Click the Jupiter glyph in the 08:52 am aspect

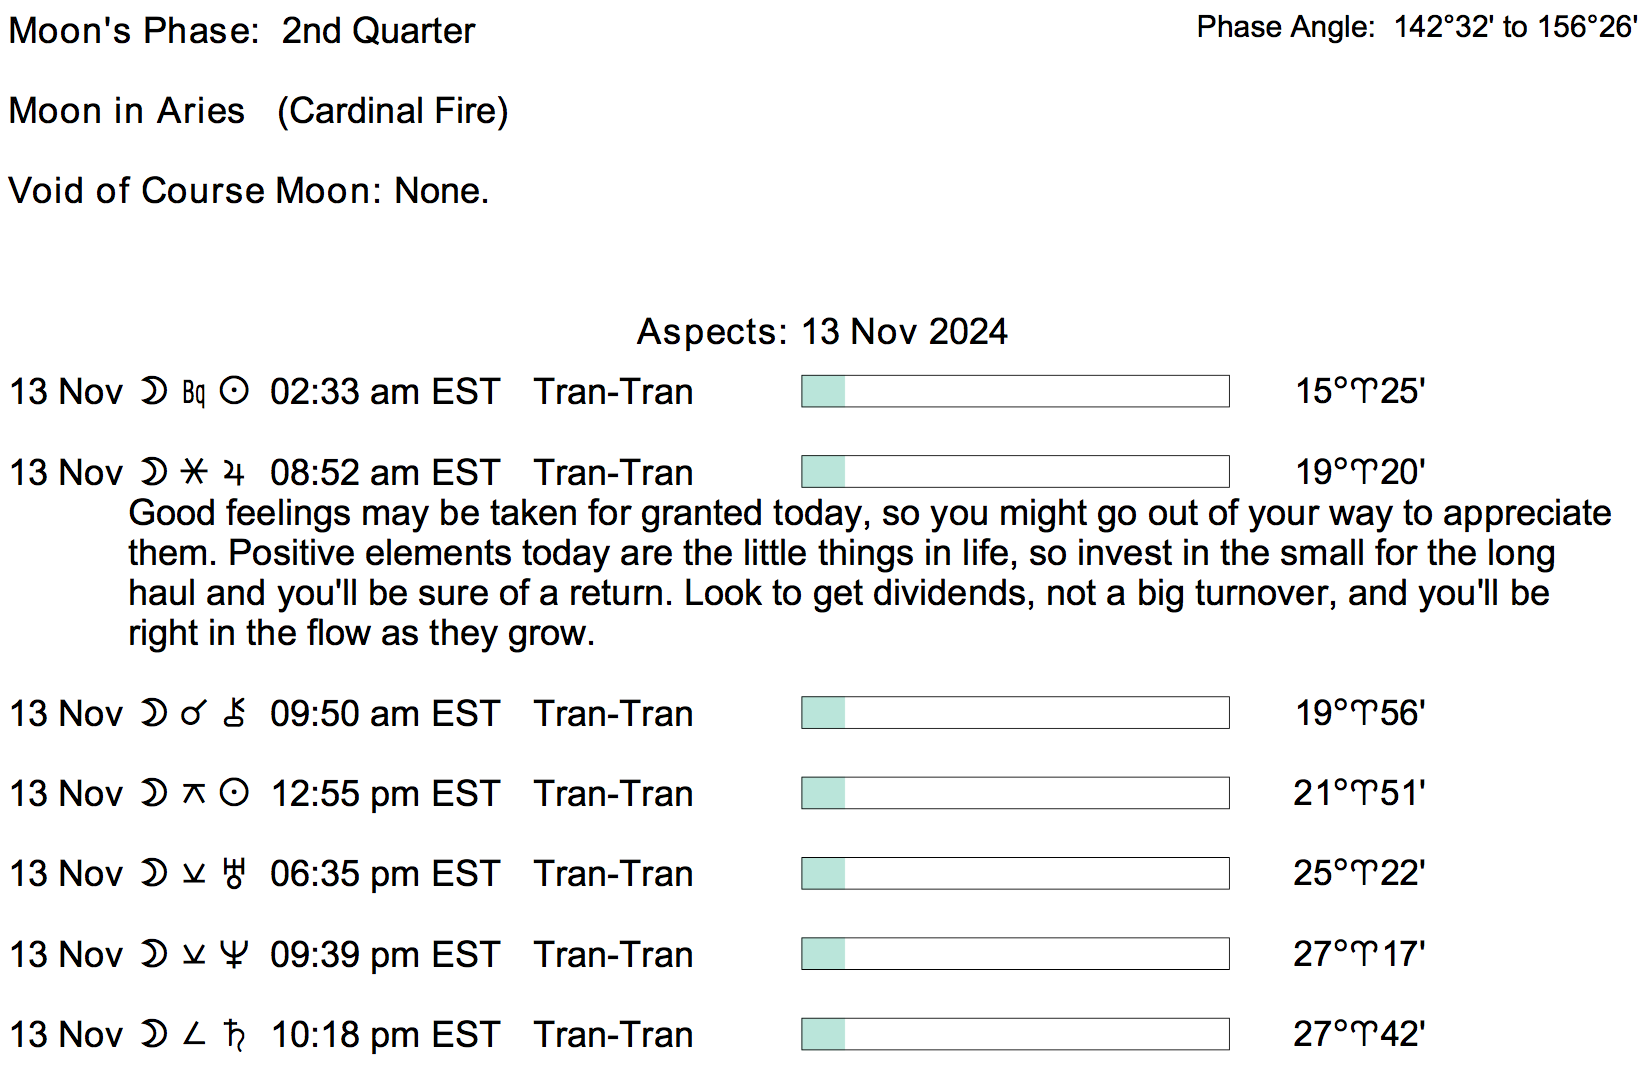[x=234, y=472]
